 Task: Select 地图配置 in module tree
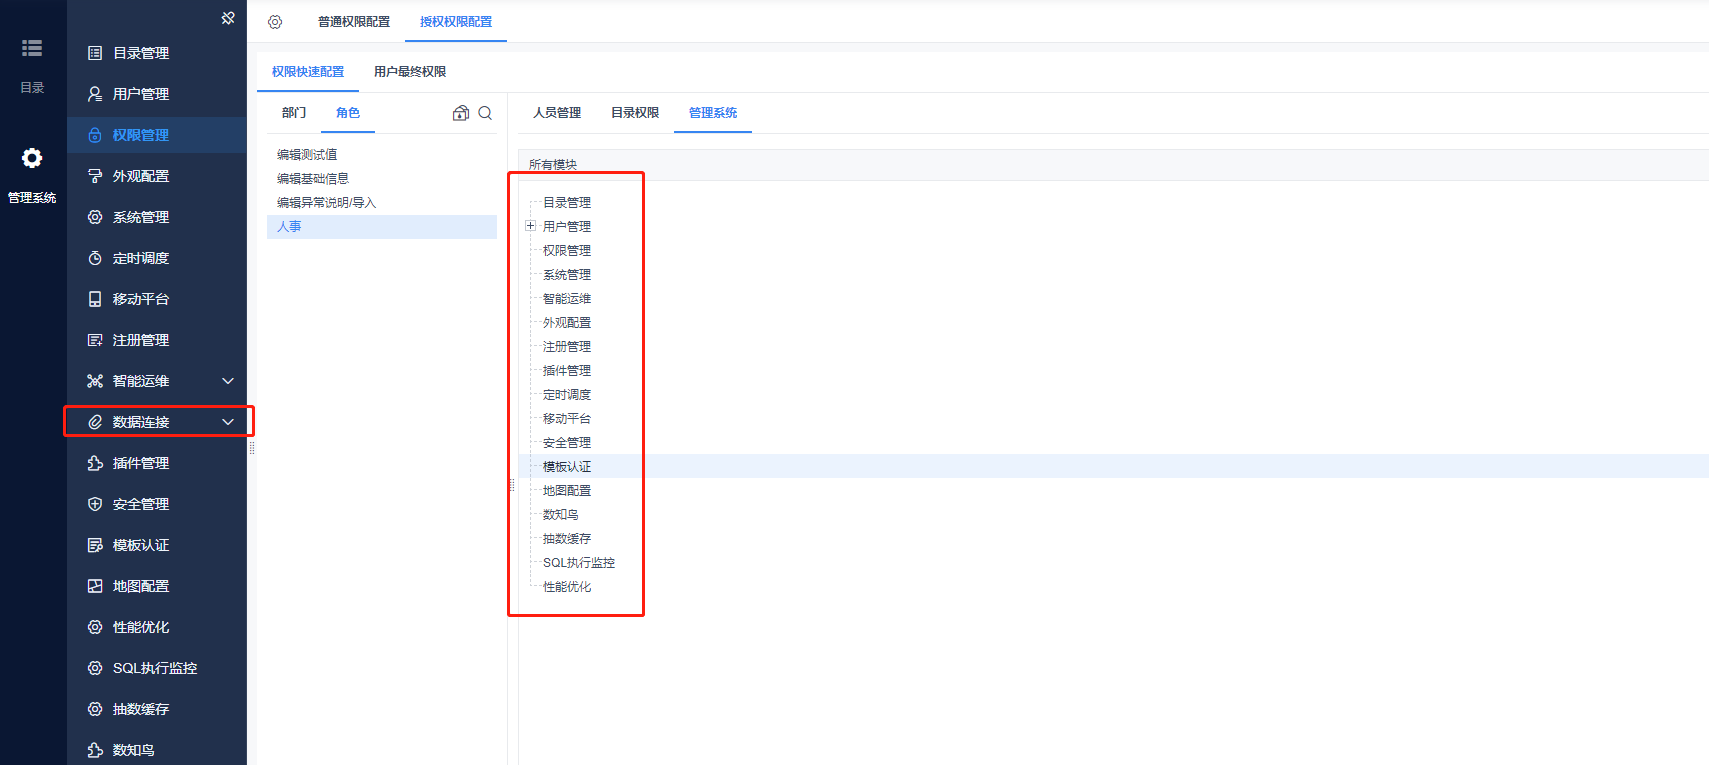pos(567,491)
